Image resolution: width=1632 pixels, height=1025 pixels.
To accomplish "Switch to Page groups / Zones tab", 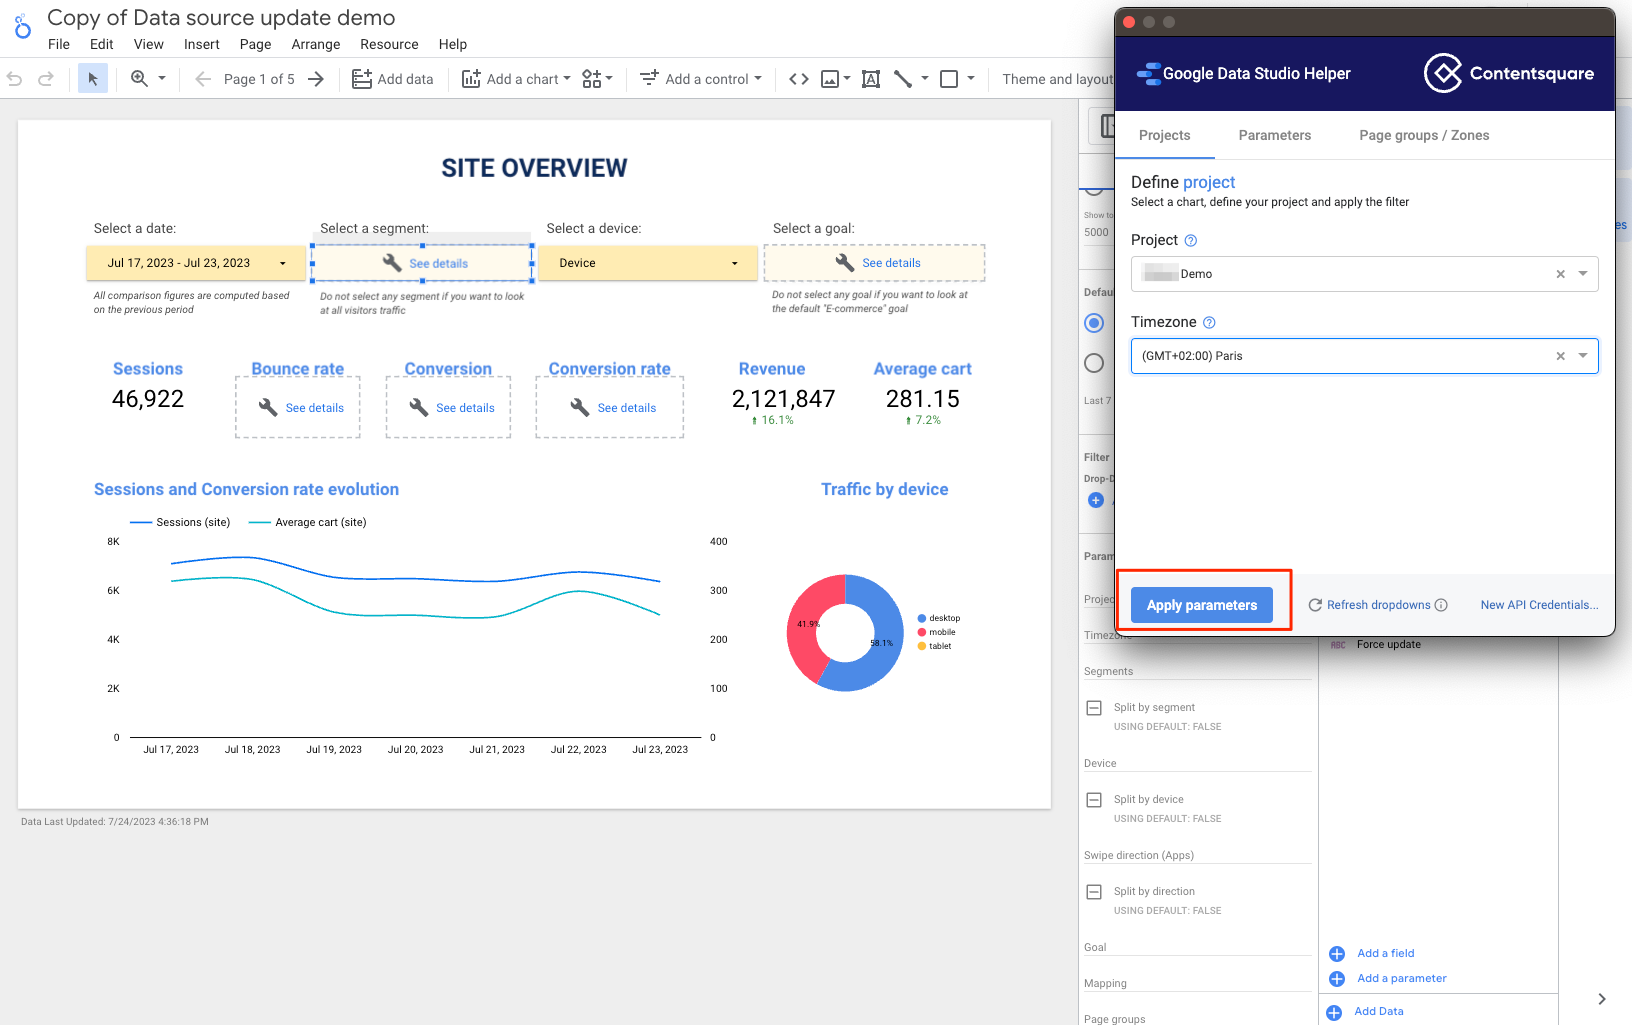I will click(1424, 135).
